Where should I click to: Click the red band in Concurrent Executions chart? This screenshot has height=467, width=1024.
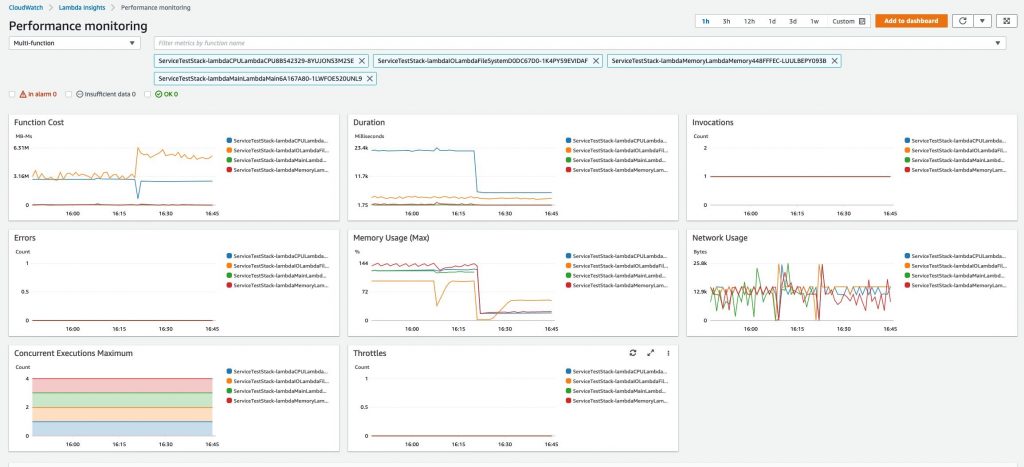122,385
